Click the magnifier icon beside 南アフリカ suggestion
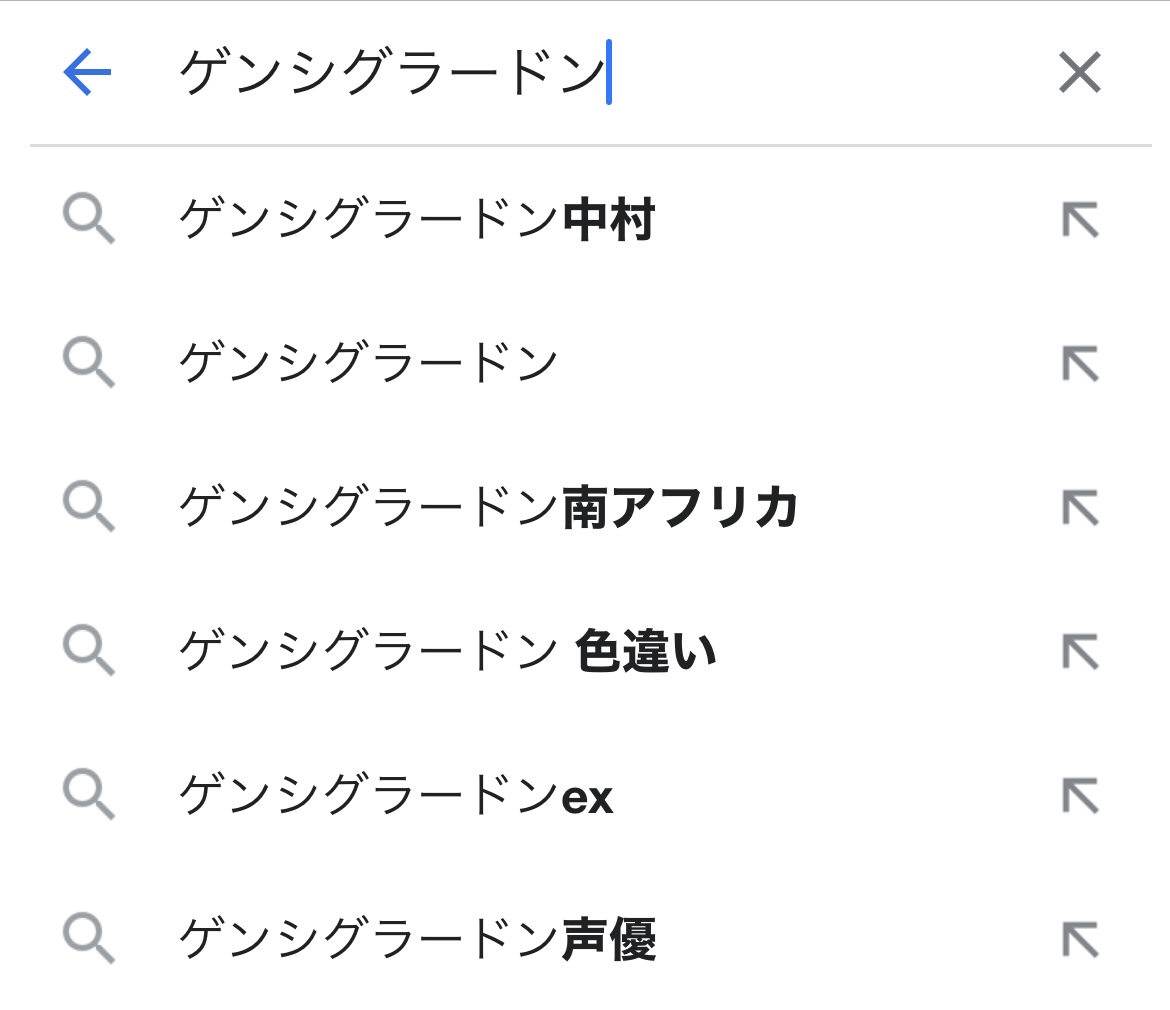This screenshot has height=1010, width=1170. pos(89,508)
